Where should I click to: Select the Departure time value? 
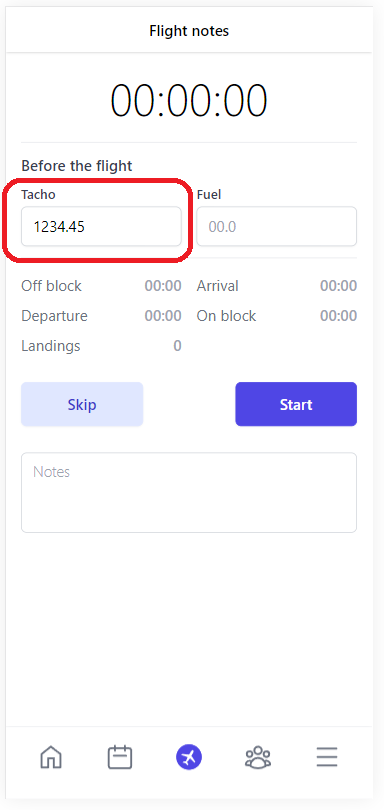click(163, 316)
